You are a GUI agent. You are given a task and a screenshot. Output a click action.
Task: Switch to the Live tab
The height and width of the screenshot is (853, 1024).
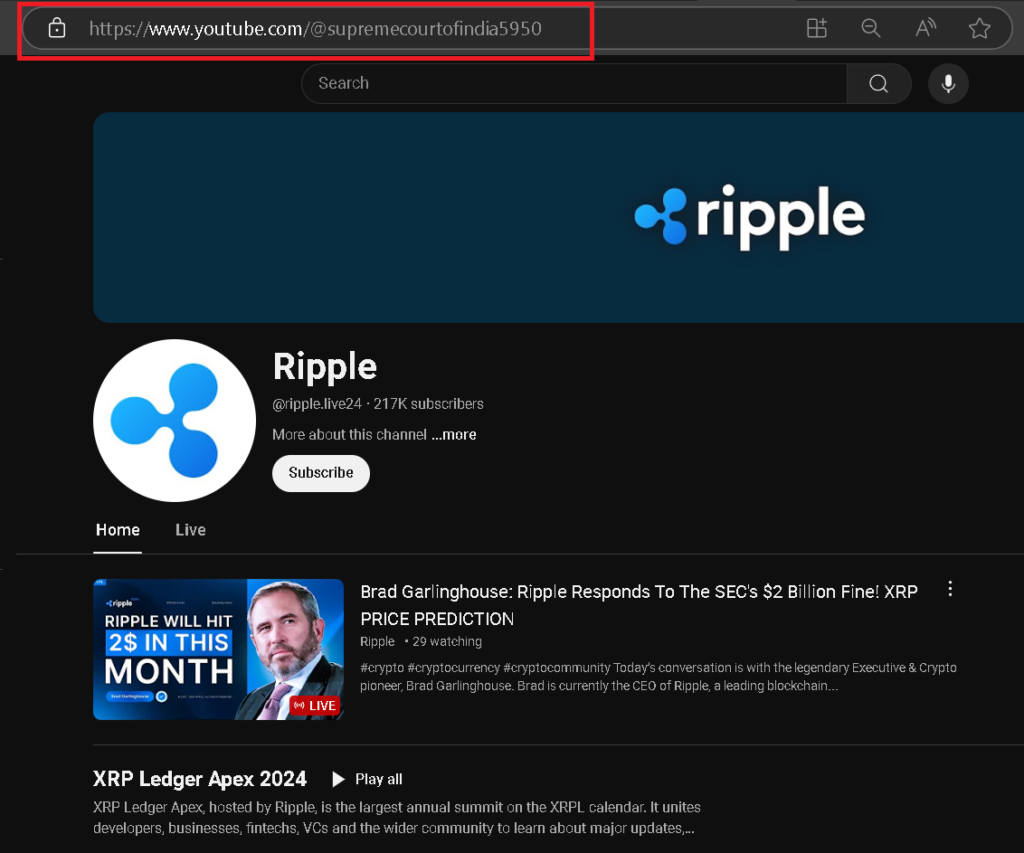pyautogui.click(x=190, y=530)
